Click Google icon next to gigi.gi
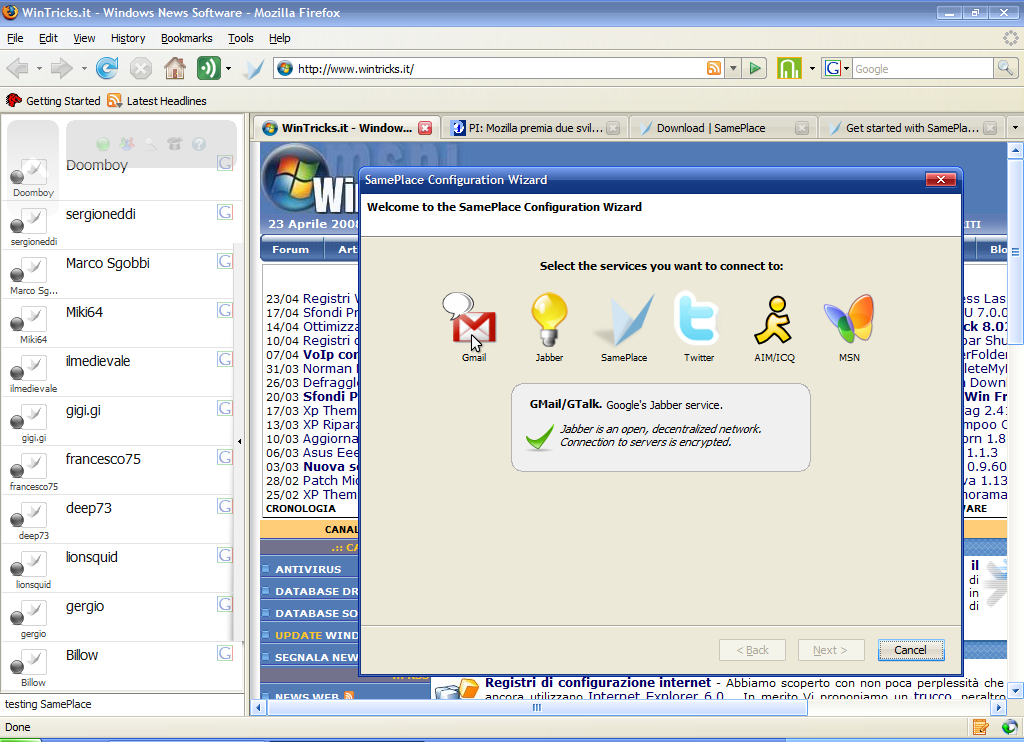The width and height of the screenshot is (1024, 742). coord(225,408)
